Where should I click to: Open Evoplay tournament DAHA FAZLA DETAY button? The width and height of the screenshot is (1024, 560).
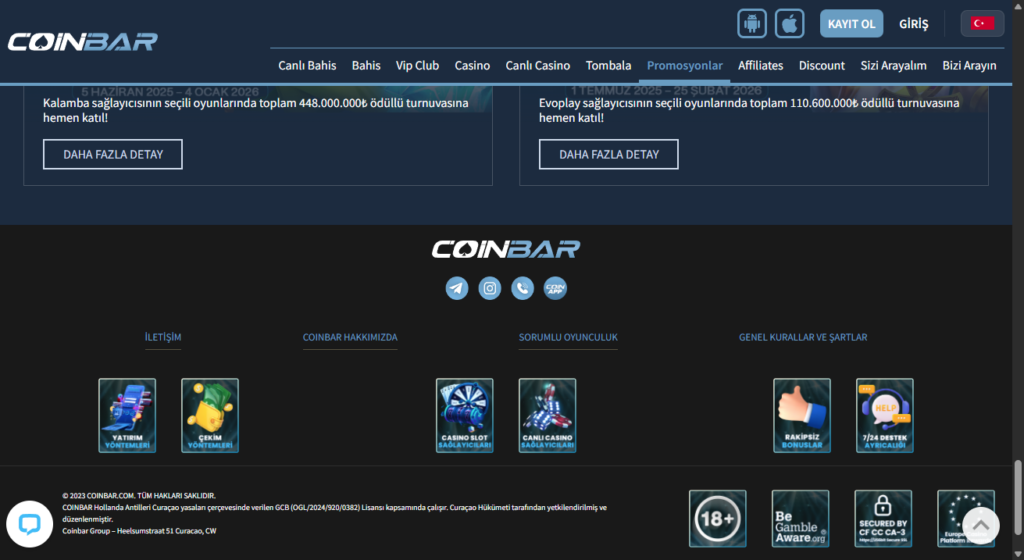tap(608, 154)
